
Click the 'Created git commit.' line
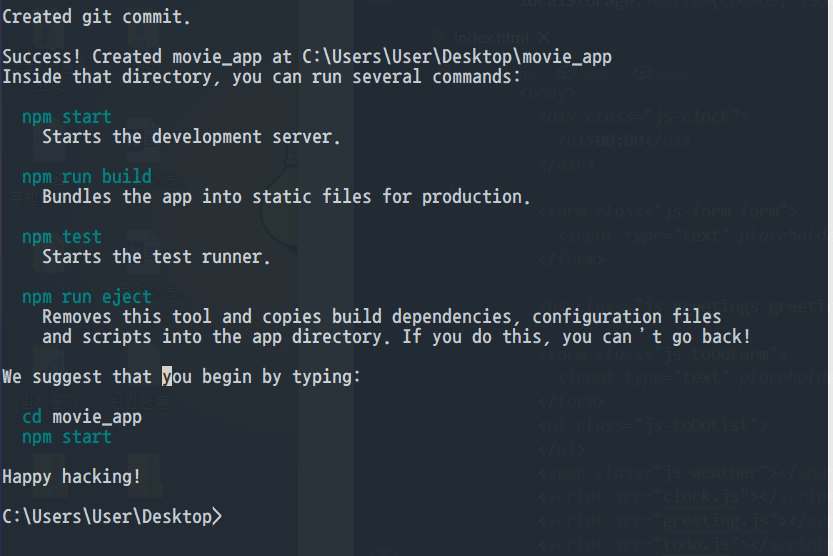tap(96, 17)
